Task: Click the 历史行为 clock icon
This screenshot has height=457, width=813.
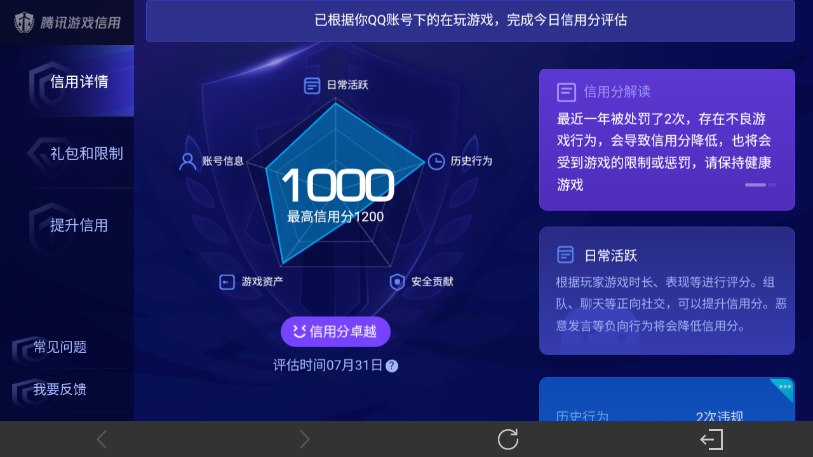Action: click(x=436, y=161)
